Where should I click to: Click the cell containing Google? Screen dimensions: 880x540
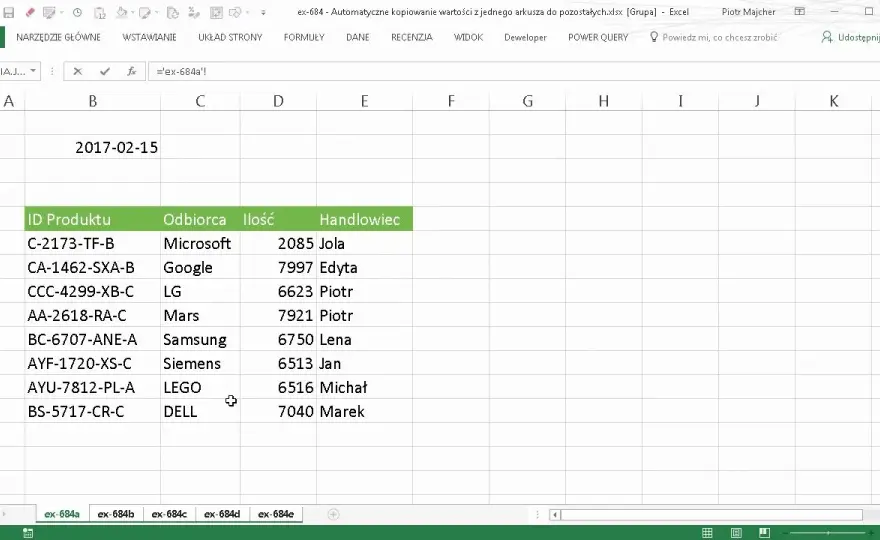[200, 267]
